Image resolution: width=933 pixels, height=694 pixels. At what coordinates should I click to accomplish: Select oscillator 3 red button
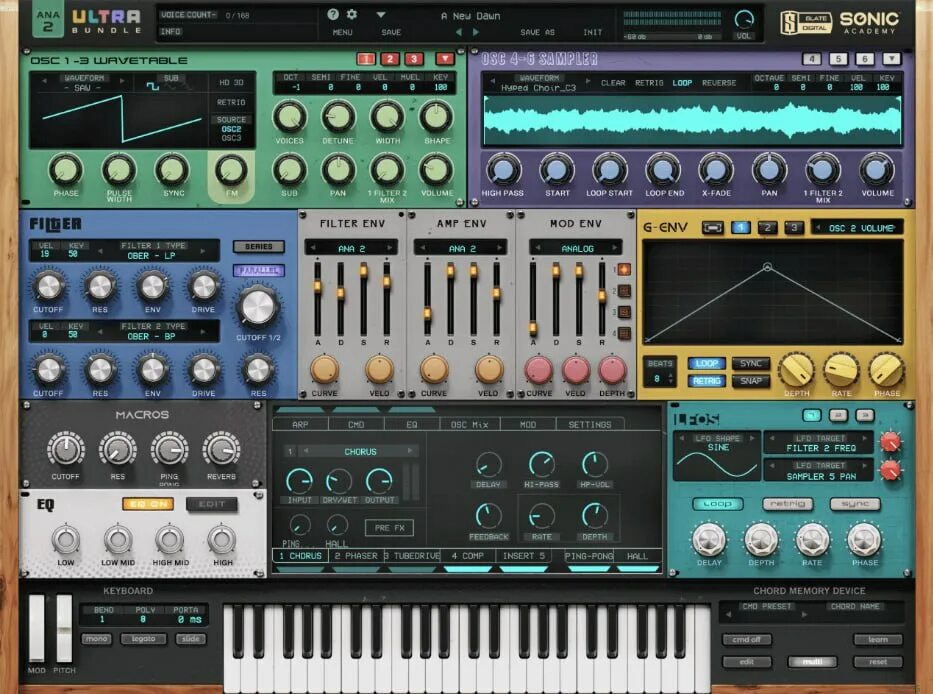(x=414, y=59)
